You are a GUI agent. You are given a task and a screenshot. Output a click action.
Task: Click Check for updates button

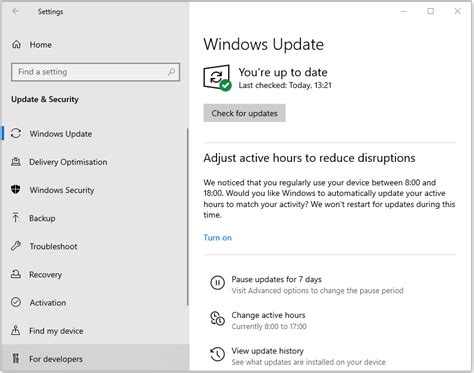244,113
